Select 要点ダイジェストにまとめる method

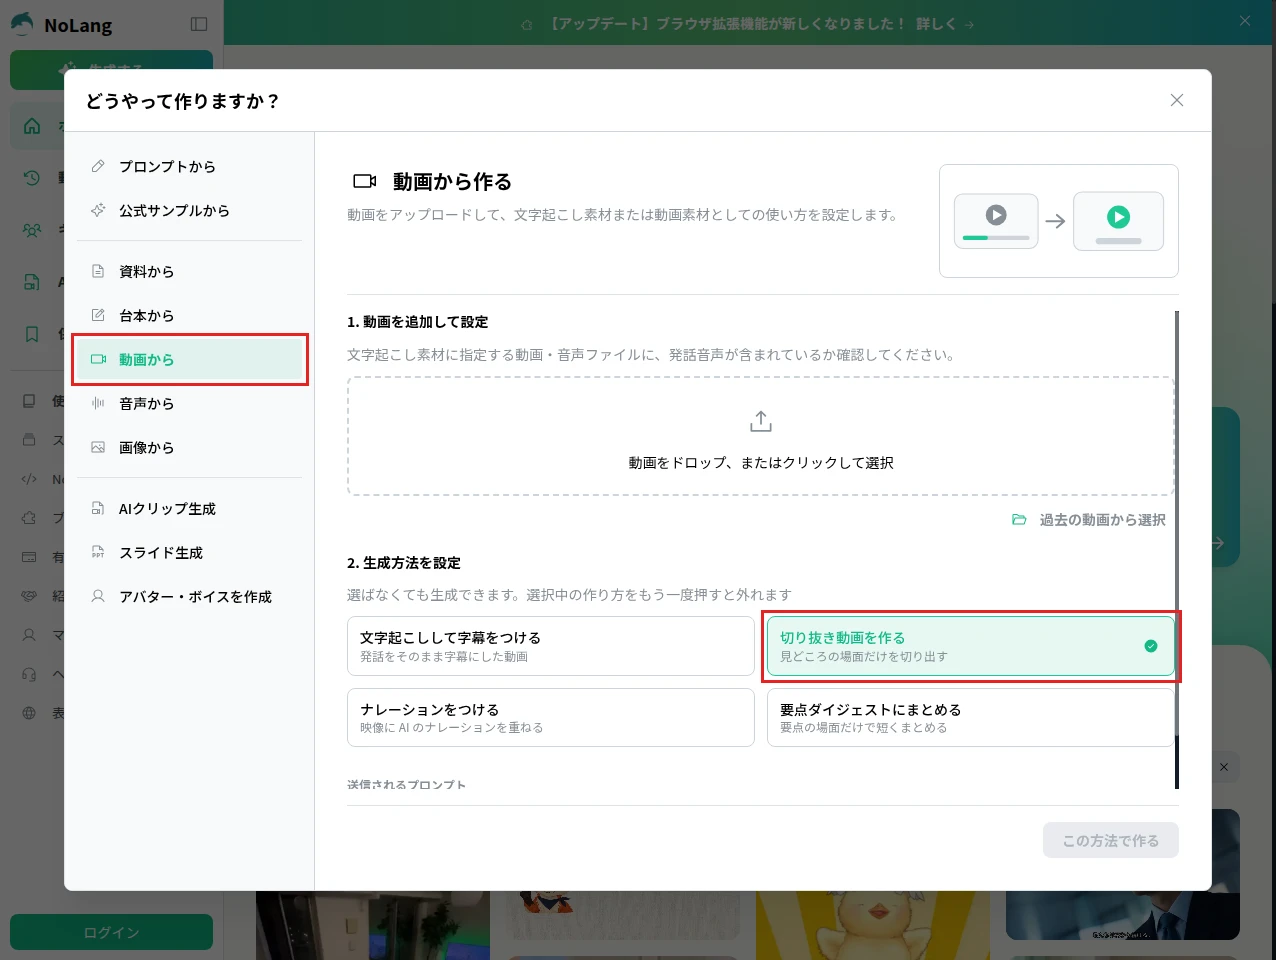[x=970, y=717]
